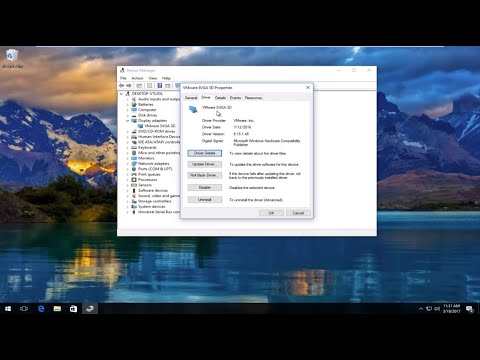480x360 pixels.
Task: Expand the IDE ATA/ATAPI controllers node
Action: tap(127, 142)
